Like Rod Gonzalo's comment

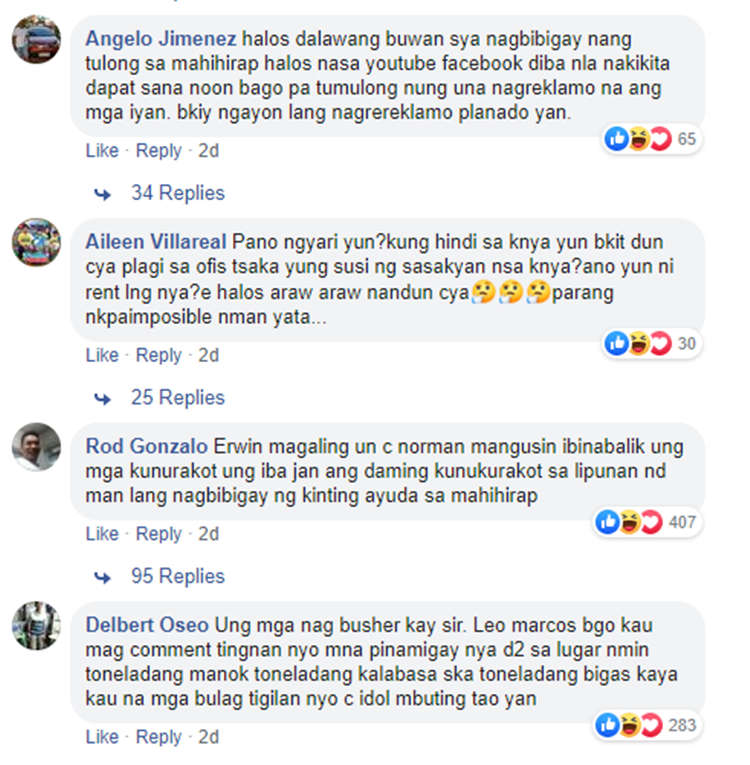pyautogui.click(x=102, y=534)
